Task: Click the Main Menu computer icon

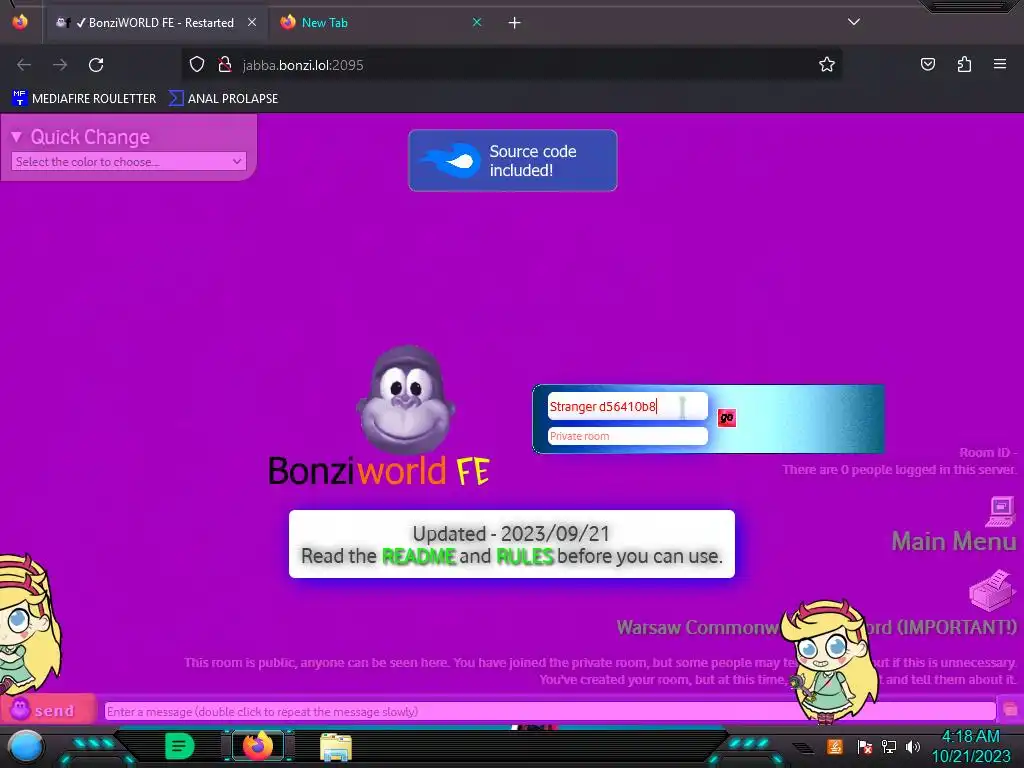Action: click(1000, 511)
